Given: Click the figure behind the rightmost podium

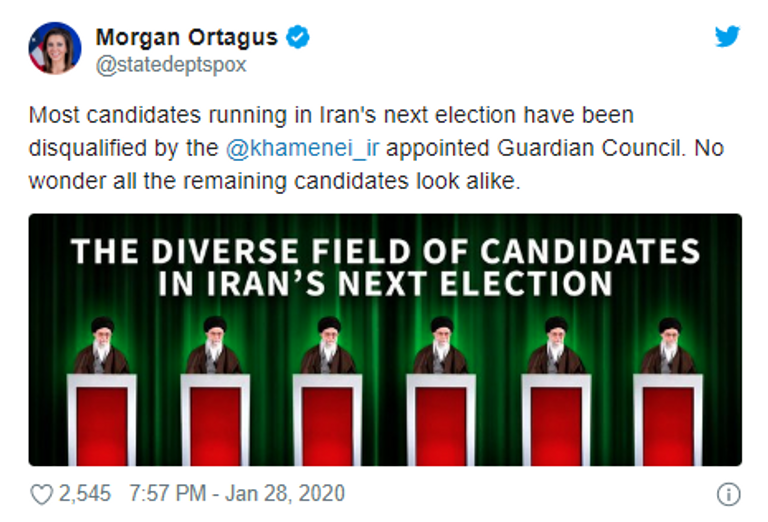Looking at the screenshot, I should click(x=668, y=346).
